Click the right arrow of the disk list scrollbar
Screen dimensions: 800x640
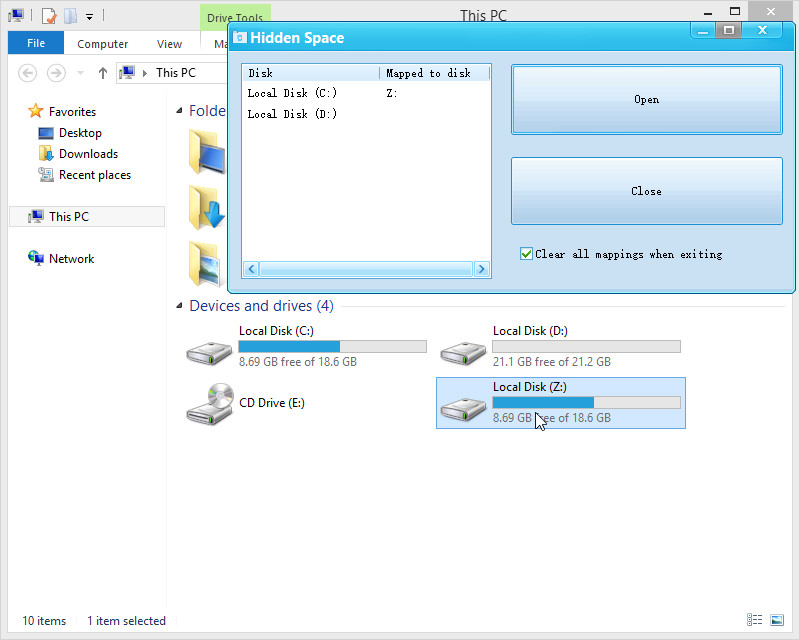click(x=481, y=268)
